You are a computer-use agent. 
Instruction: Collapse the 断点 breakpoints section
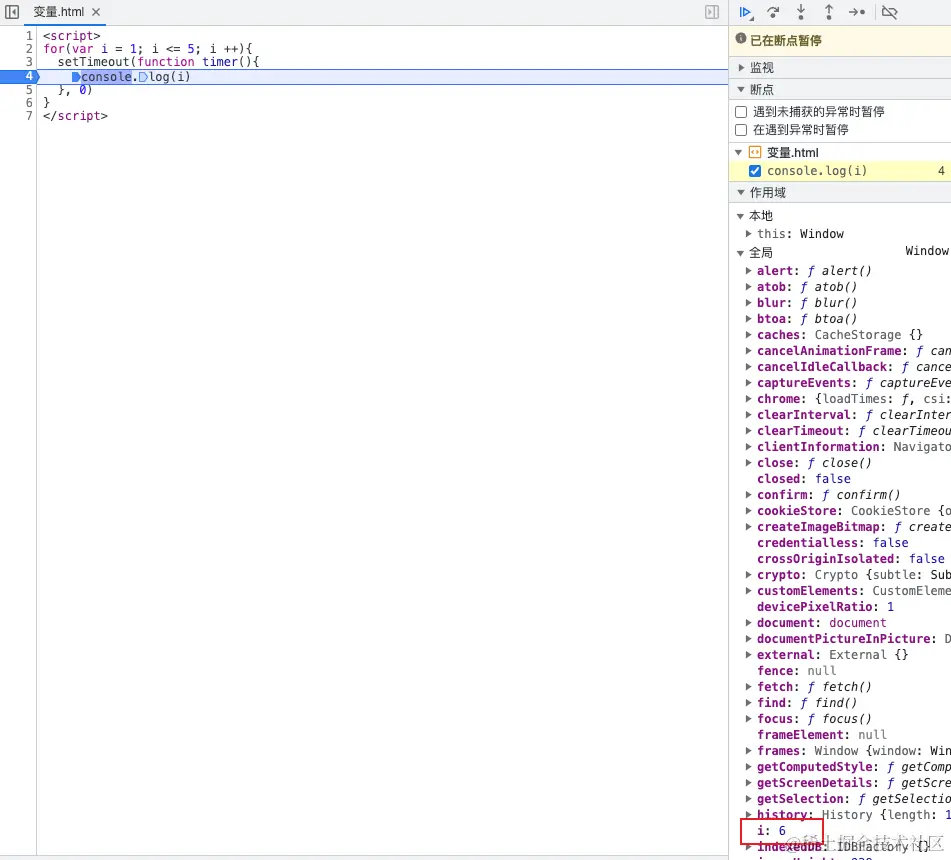click(x=741, y=89)
